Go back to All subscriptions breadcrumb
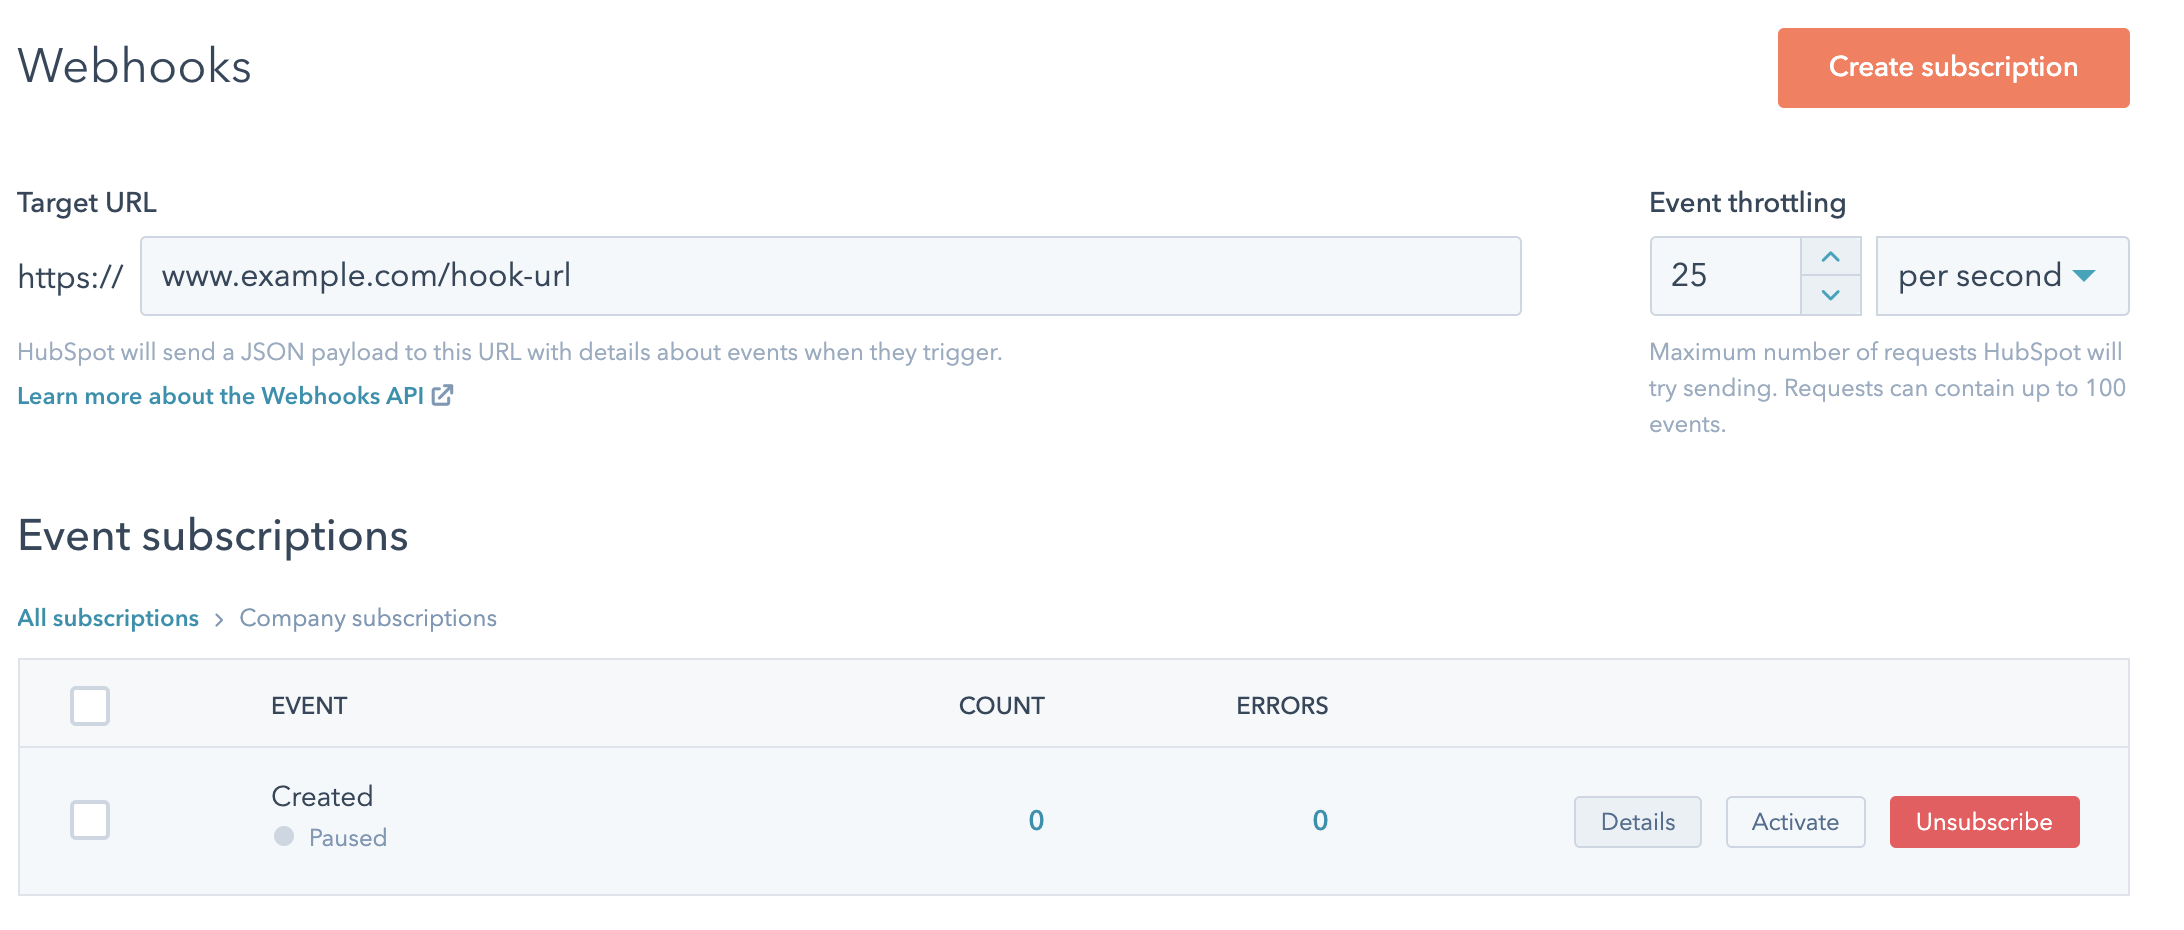 point(108,618)
